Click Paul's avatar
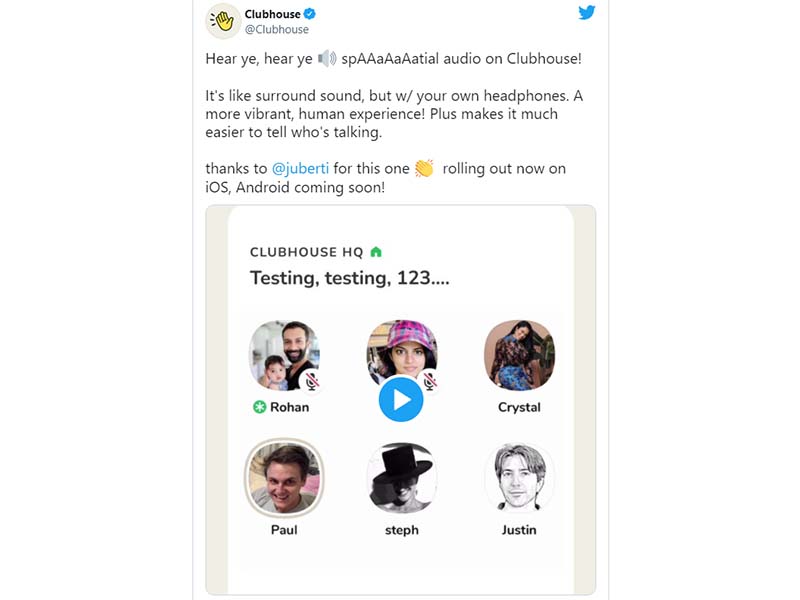Screen dimensions: 800x600 click(284, 477)
